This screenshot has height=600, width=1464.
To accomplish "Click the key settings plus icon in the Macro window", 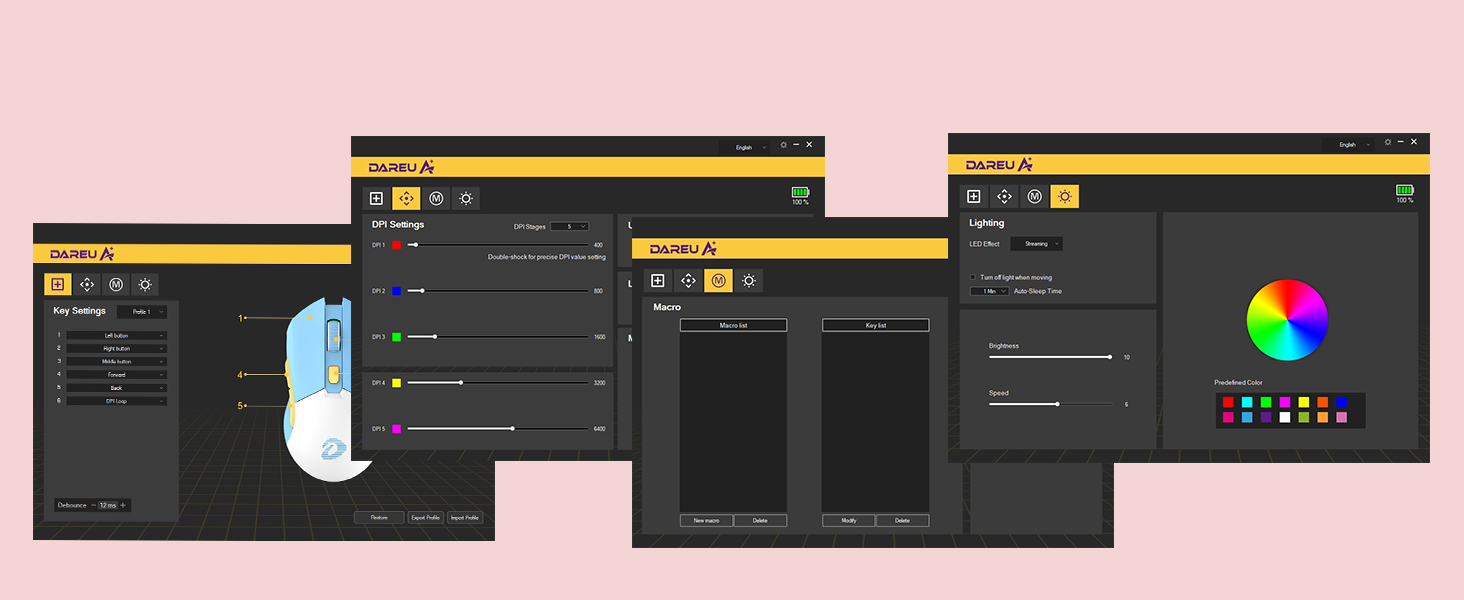I will tap(658, 281).
